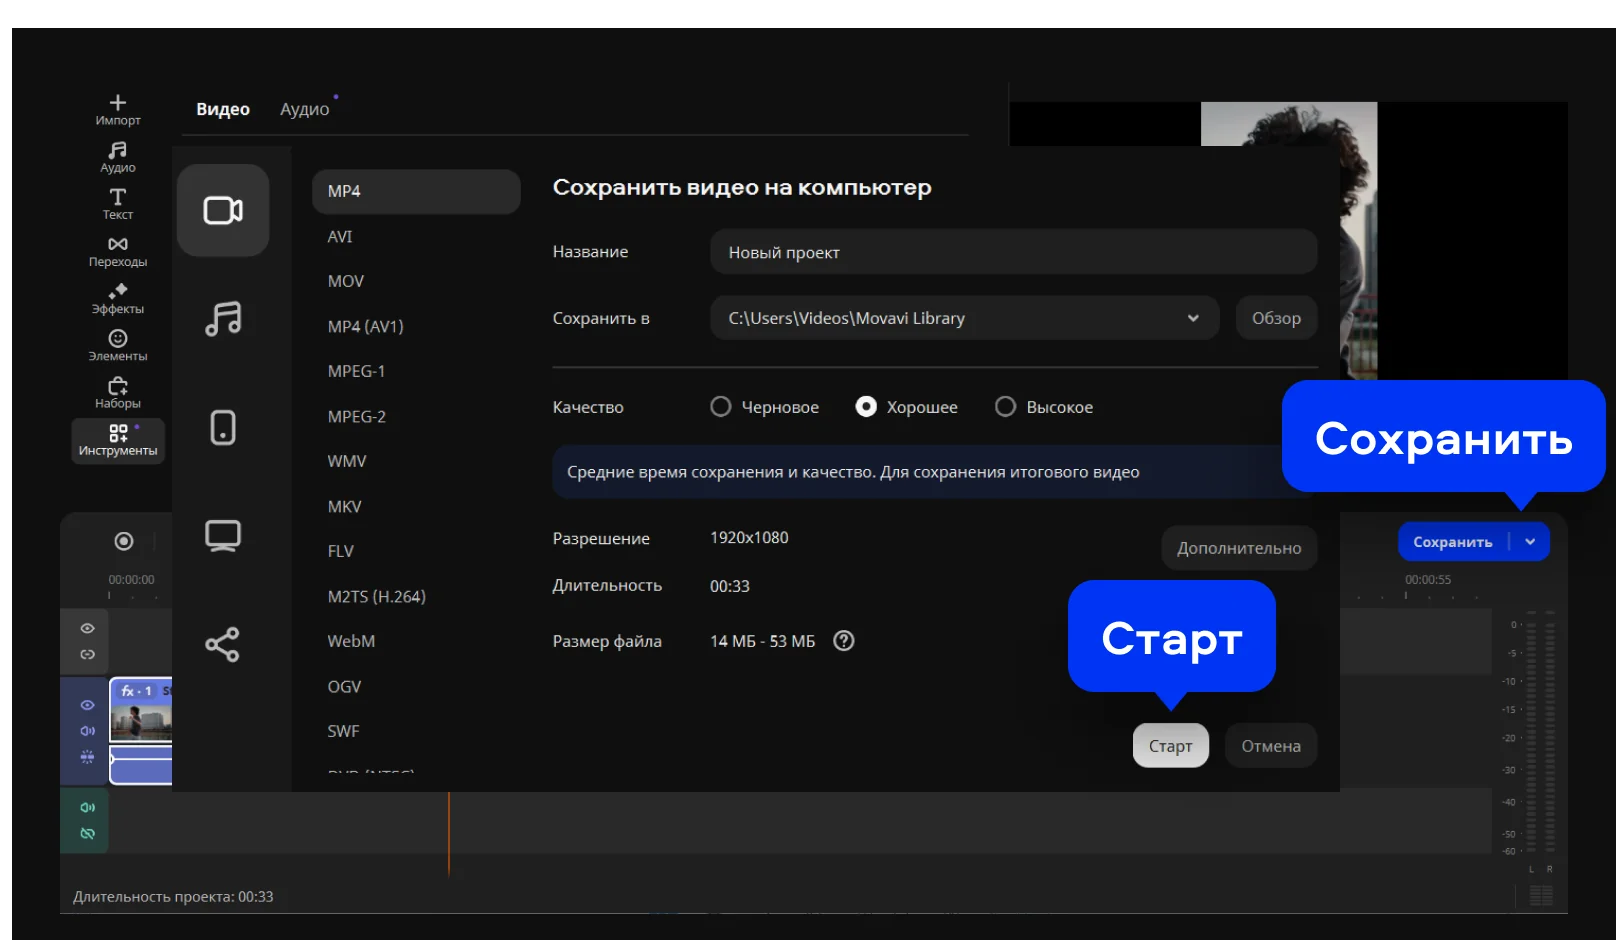Switch to the Аудио tab
The width and height of the screenshot is (1616, 940).
[x=304, y=109]
